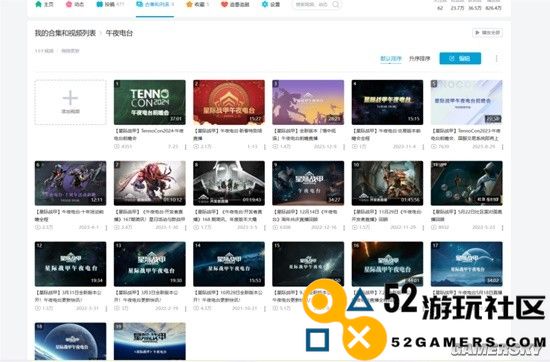Open video 10 title 11月29日《午夜电台

coord(387,215)
